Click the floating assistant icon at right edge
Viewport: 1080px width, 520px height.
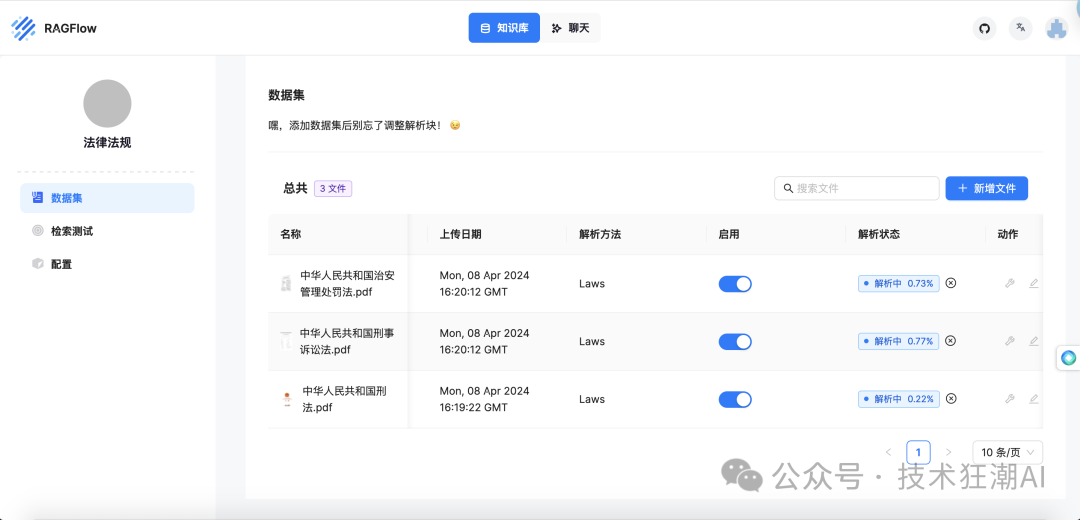point(1068,357)
